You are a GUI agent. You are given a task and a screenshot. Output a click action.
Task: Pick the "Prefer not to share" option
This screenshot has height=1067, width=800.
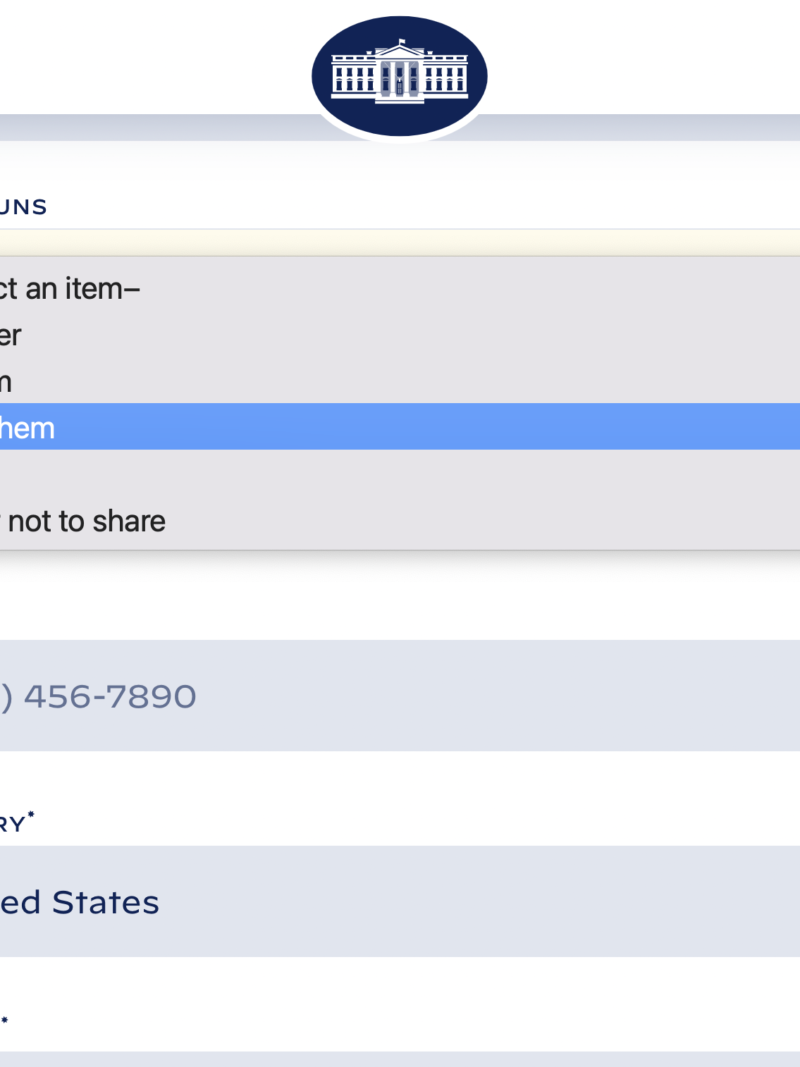coord(85,521)
